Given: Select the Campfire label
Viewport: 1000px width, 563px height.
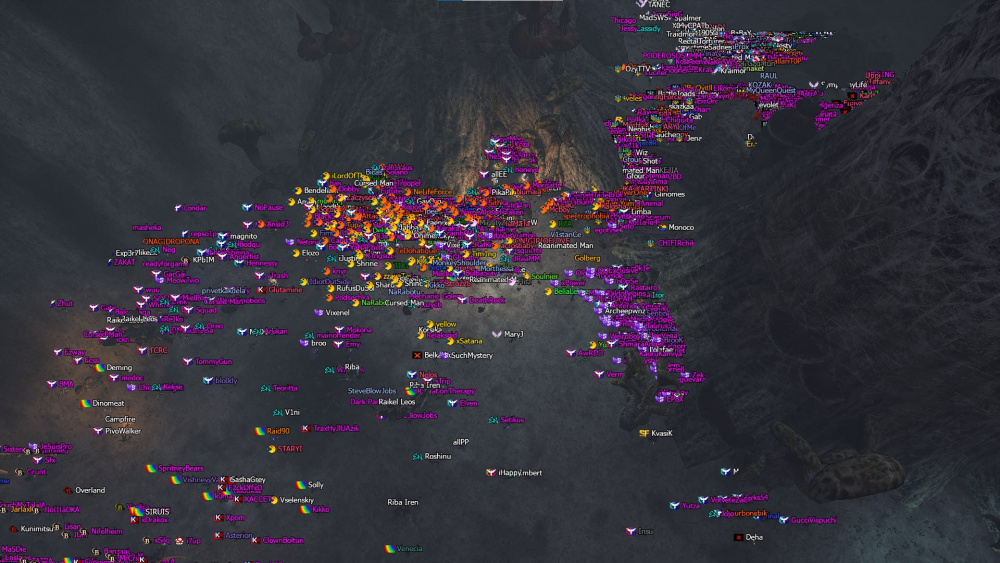Looking at the screenshot, I should point(120,419).
